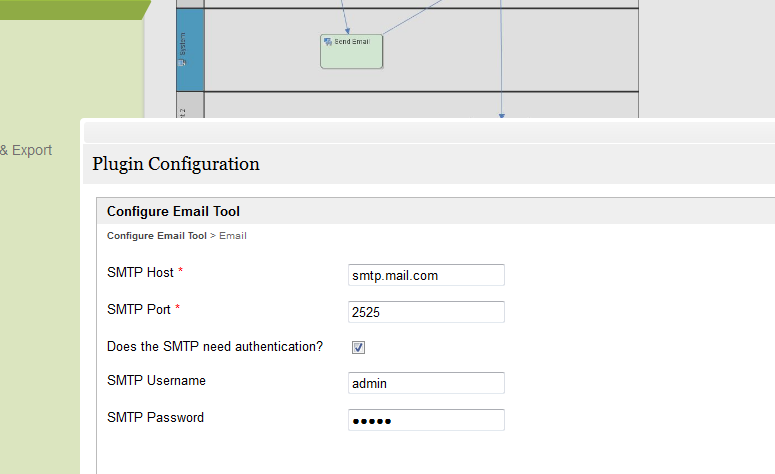Click into the SMTP Port field
Screen dimensions: 775x474
tap(425, 312)
